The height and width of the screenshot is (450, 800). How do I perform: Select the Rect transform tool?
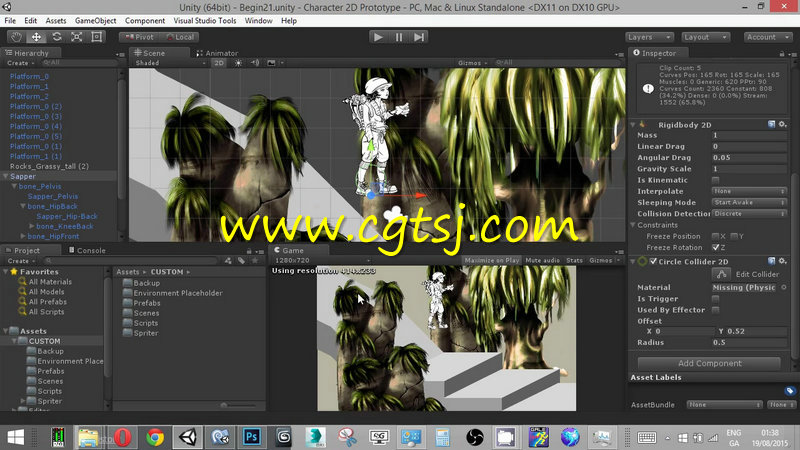pos(96,37)
